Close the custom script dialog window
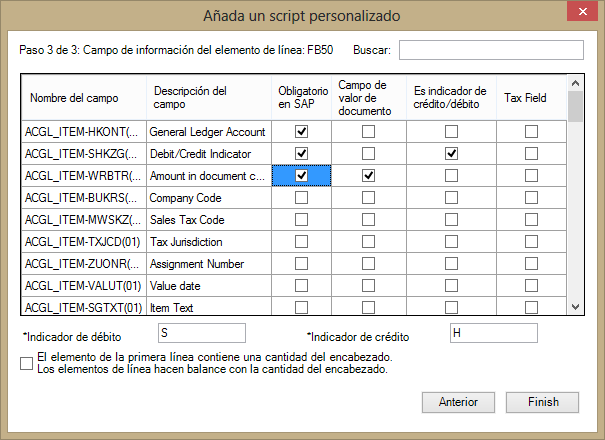The width and height of the screenshot is (605, 440). (x=582, y=12)
